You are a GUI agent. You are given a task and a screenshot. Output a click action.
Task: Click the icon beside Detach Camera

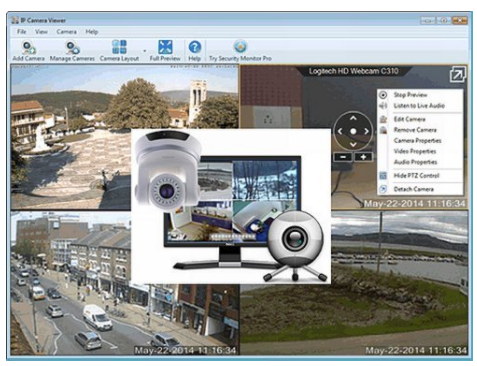pyautogui.click(x=383, y=189)
